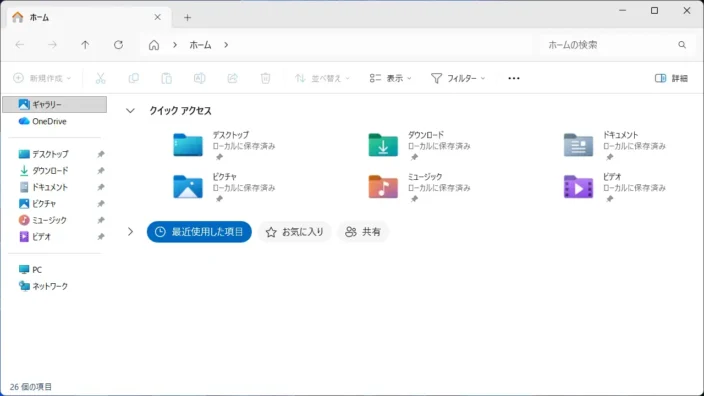The image size is (704, 396).
Task: Go forward with the right arrow
Action: tap(53, 45)
